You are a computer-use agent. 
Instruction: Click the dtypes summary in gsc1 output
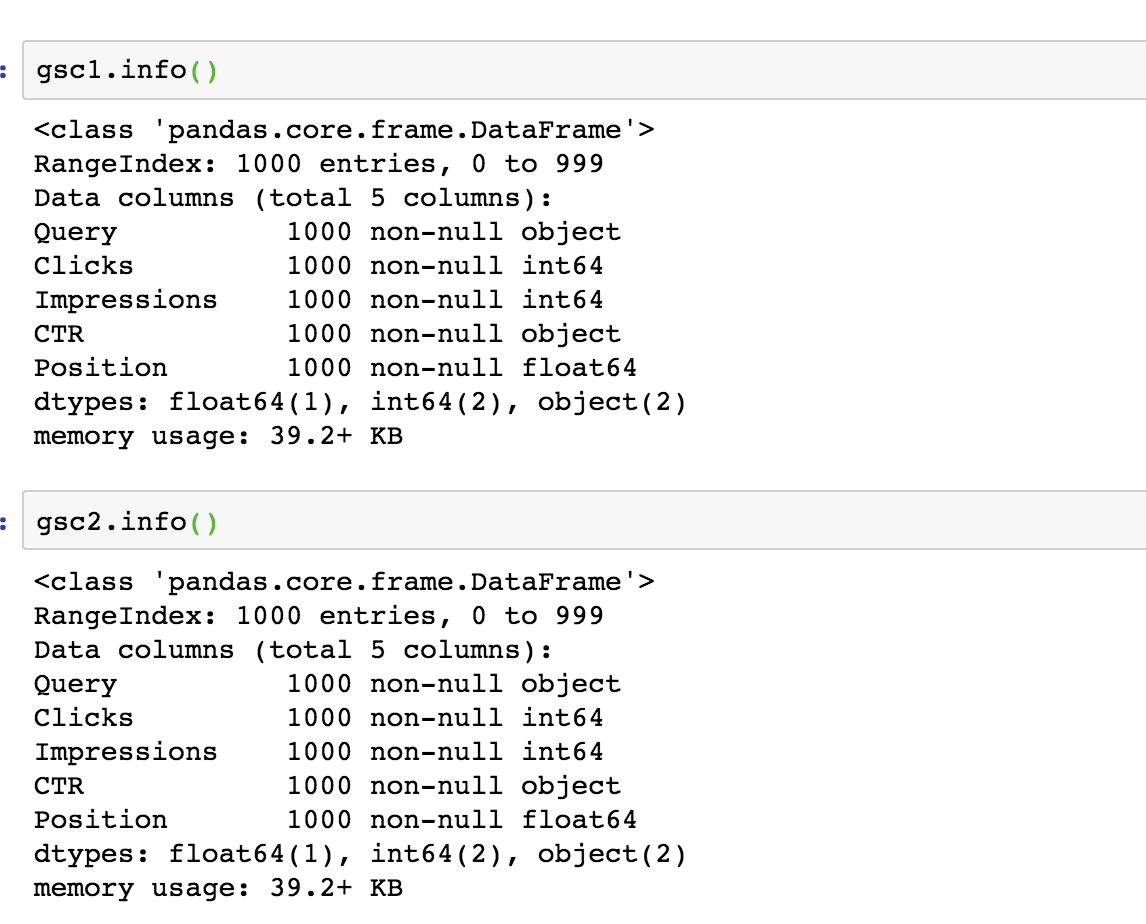pyautogui.click(x=360, y=402)
